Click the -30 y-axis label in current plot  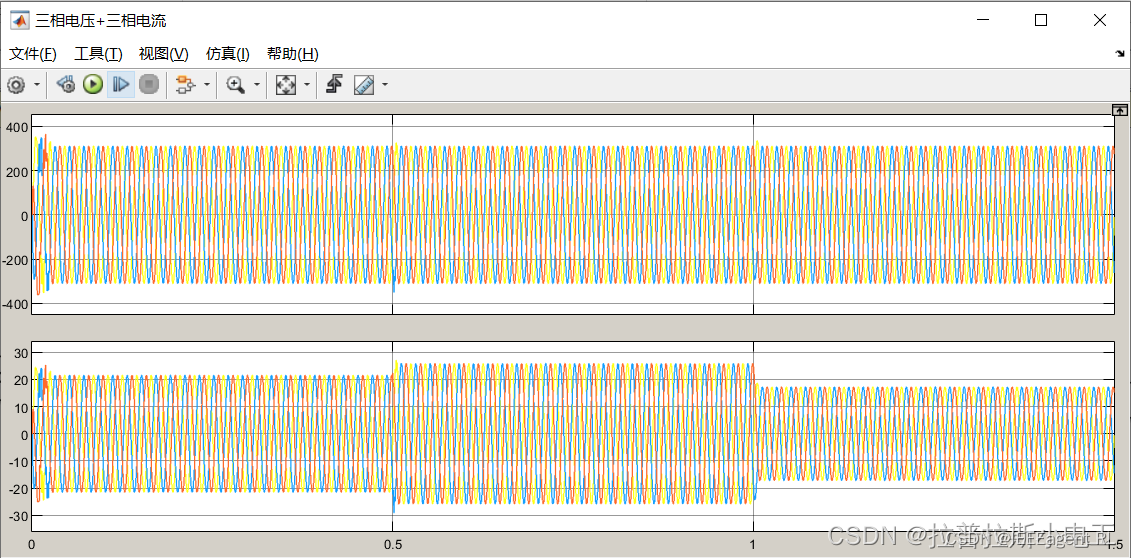[17, 516]
